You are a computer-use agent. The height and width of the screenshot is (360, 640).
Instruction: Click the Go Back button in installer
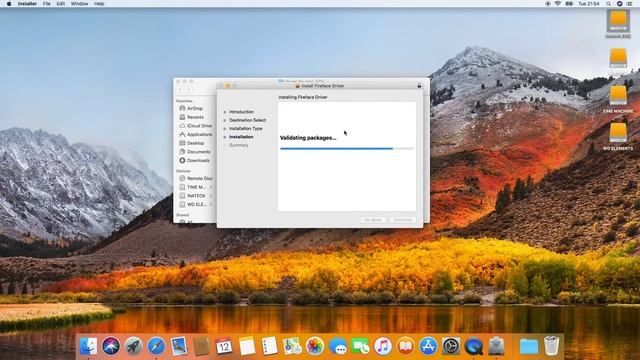click(373, 220)
